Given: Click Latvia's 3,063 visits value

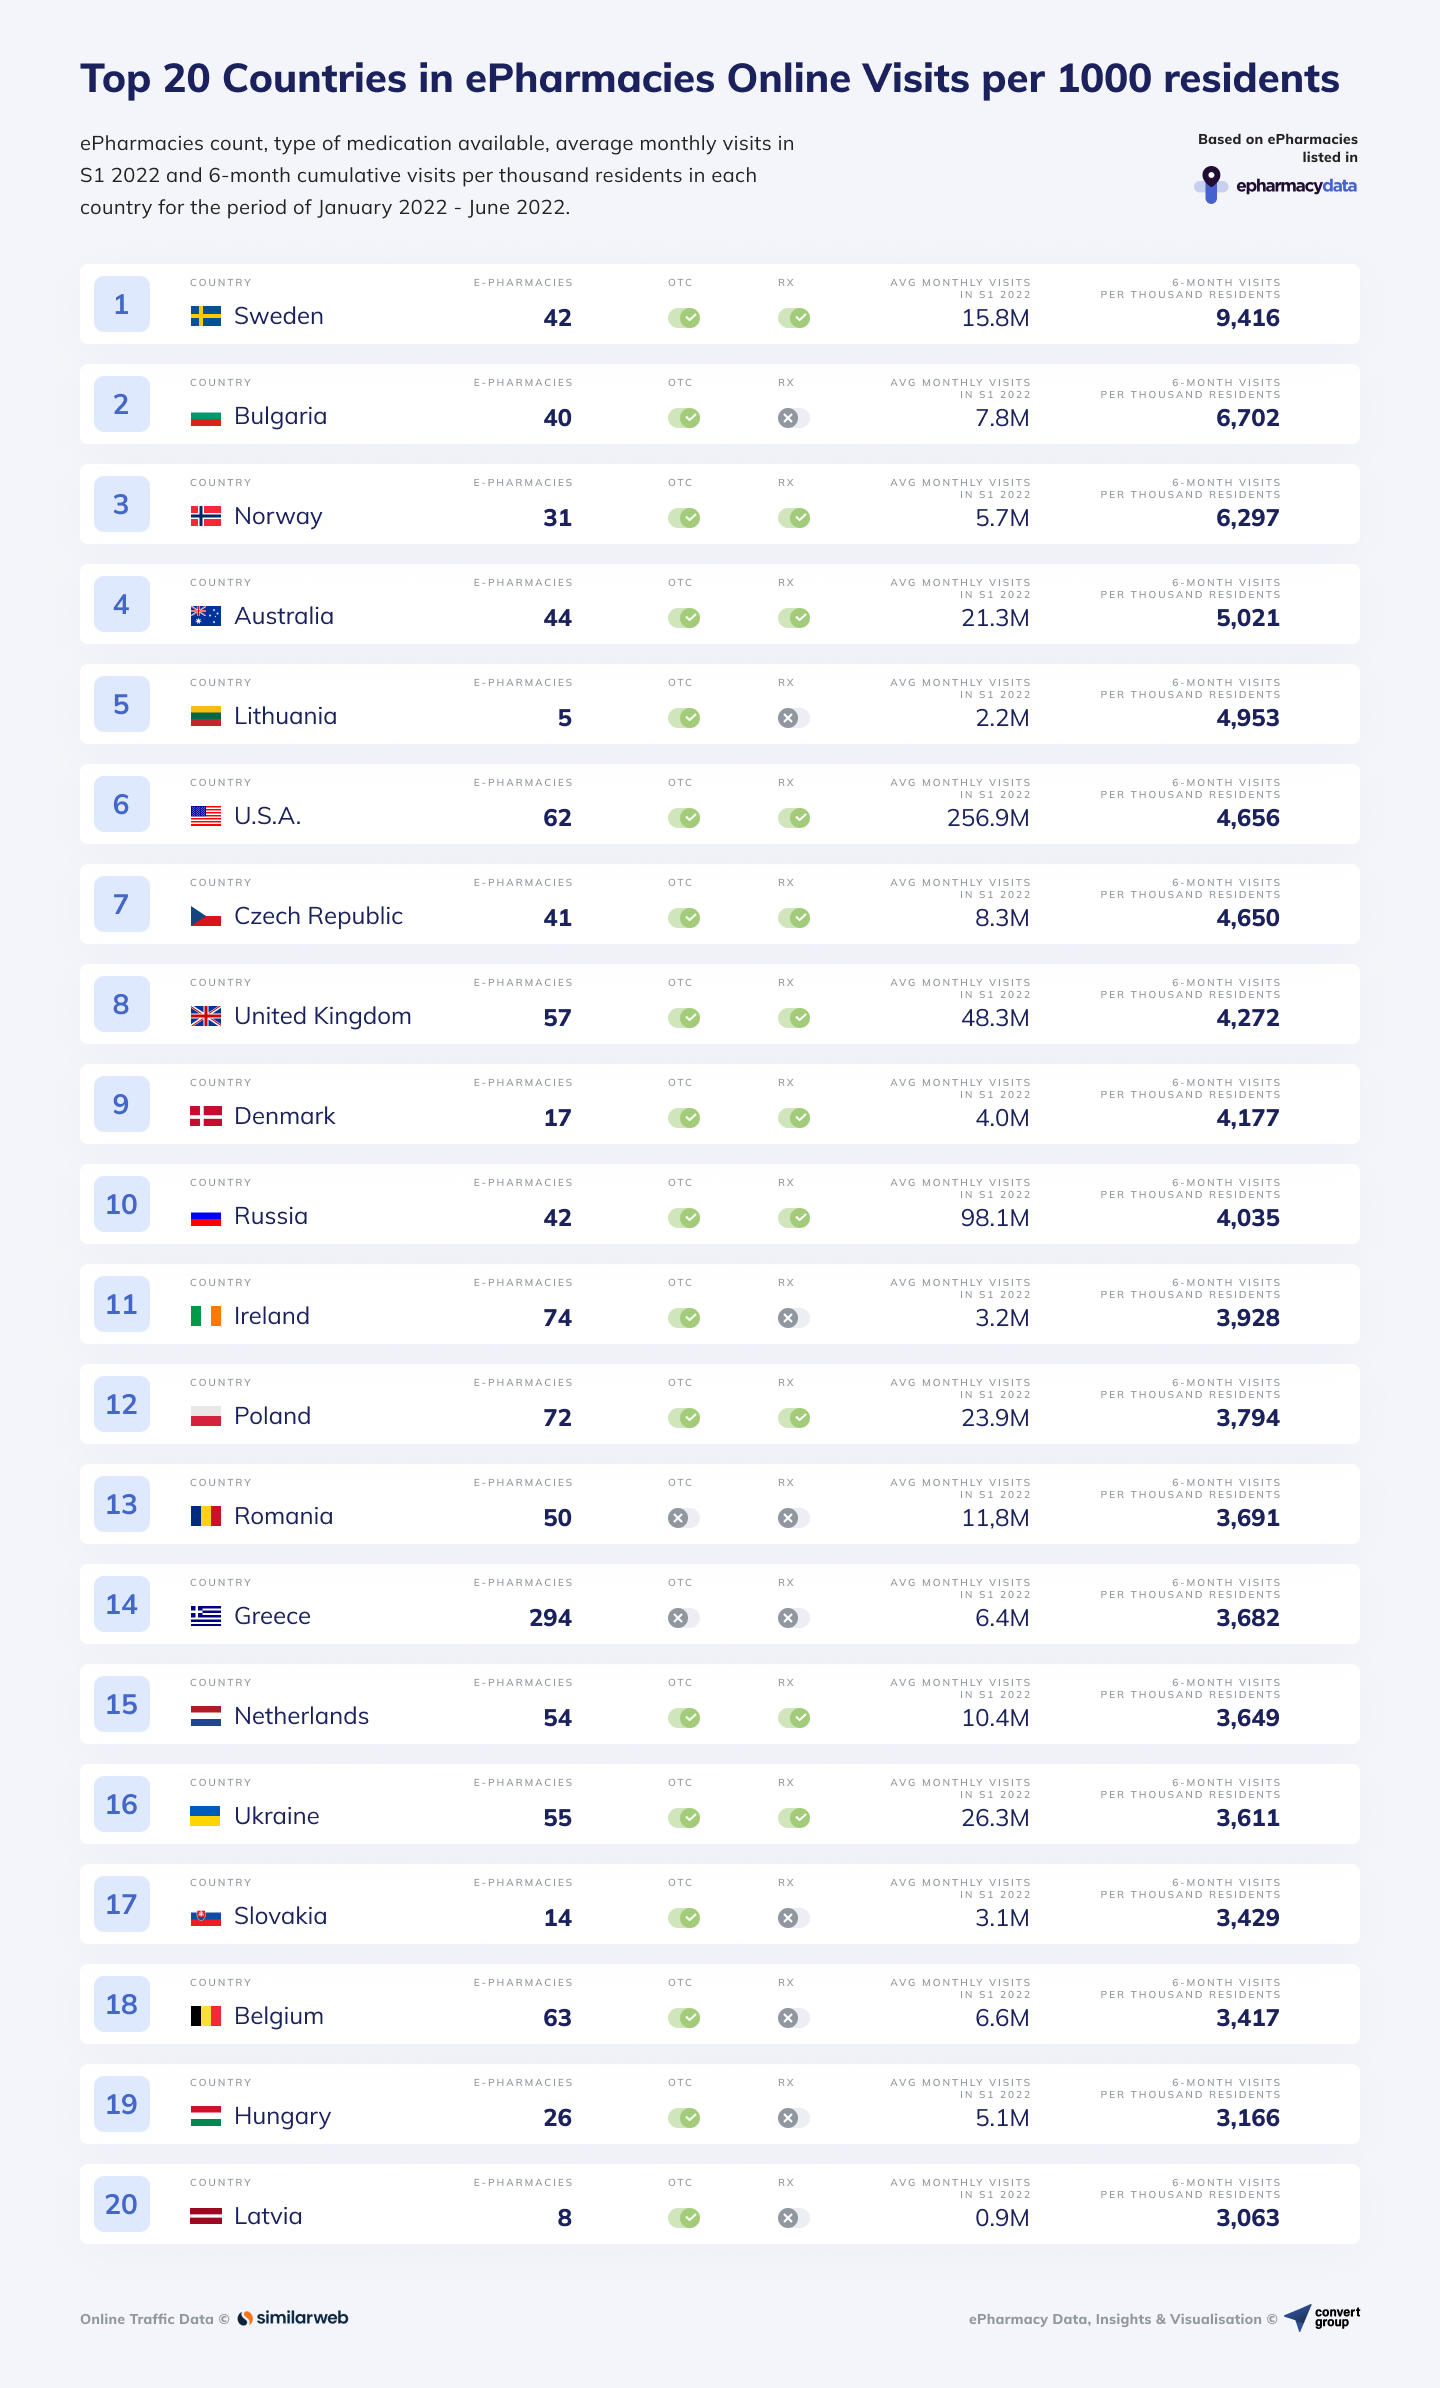Looking at the screenshot, I should (x=1247, y=2218).
